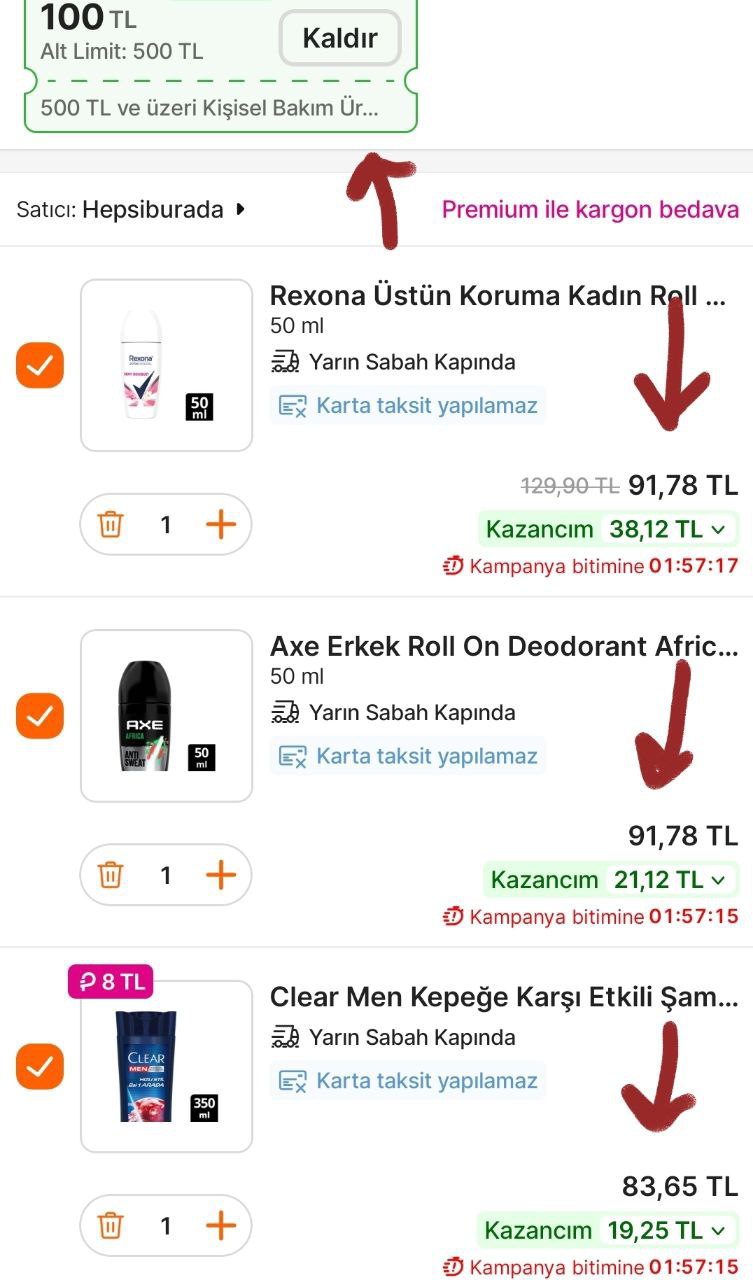Tap the card installment icon on the Axe item
The image size is (753, 1280).
(292, 756)
